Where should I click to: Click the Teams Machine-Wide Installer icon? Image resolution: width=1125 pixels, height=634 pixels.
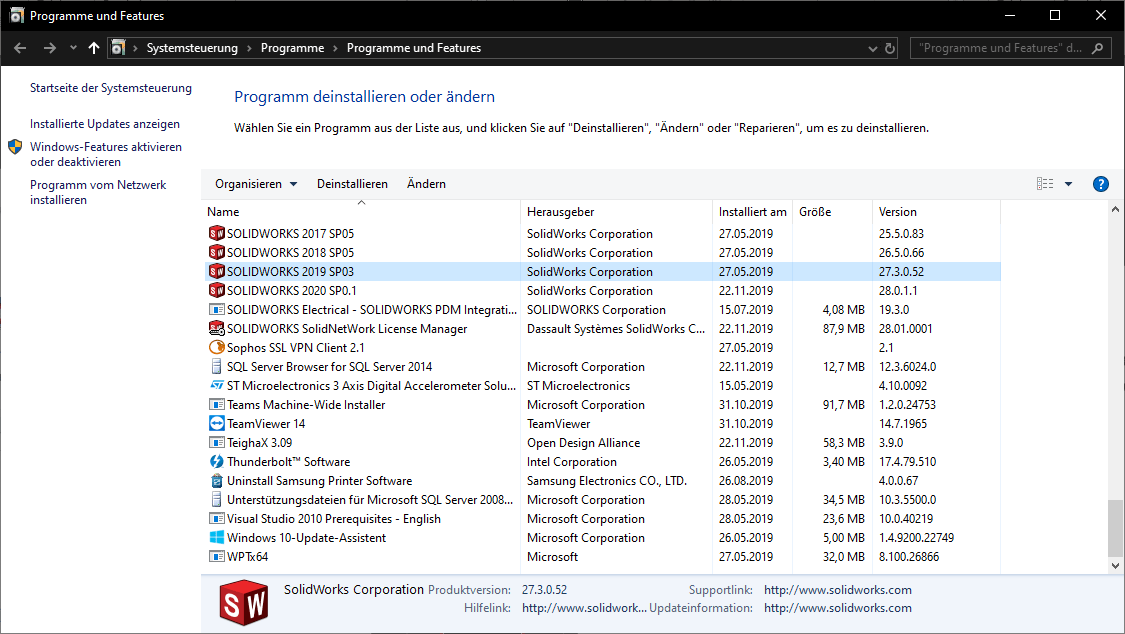[217, 404]
